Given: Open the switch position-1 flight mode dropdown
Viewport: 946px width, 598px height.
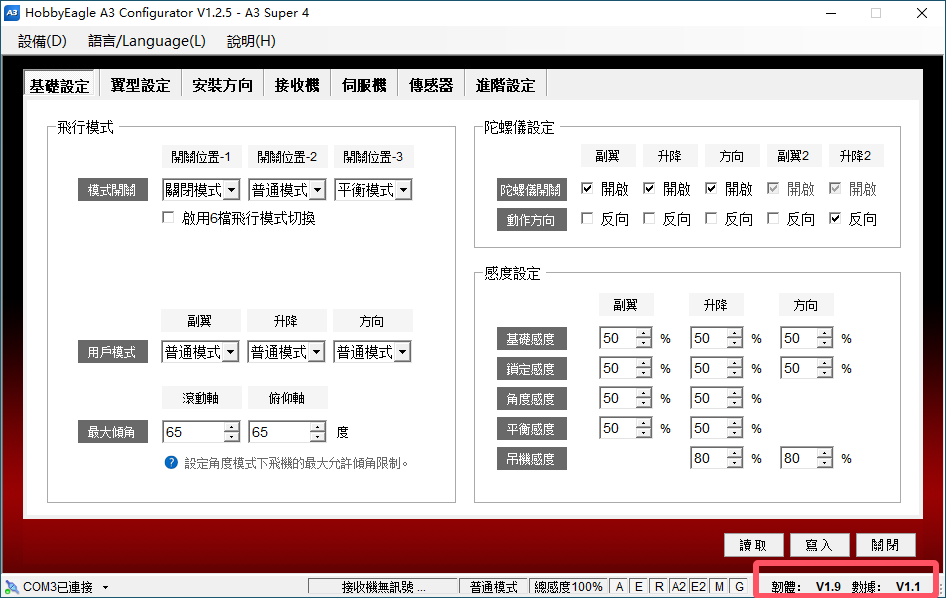Looking at the screenshot, I should 232,190.
